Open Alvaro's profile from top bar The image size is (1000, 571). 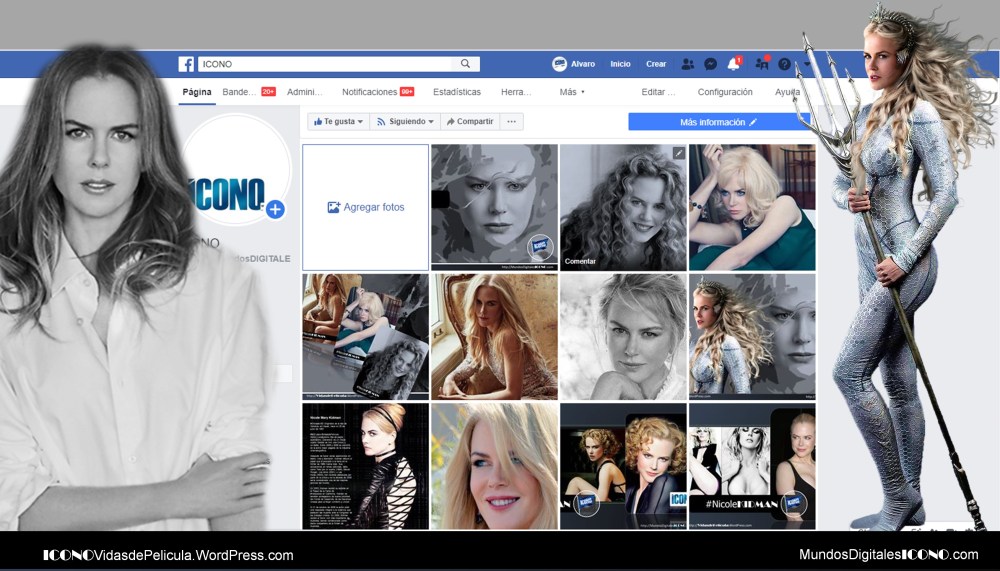coord(573,64)
